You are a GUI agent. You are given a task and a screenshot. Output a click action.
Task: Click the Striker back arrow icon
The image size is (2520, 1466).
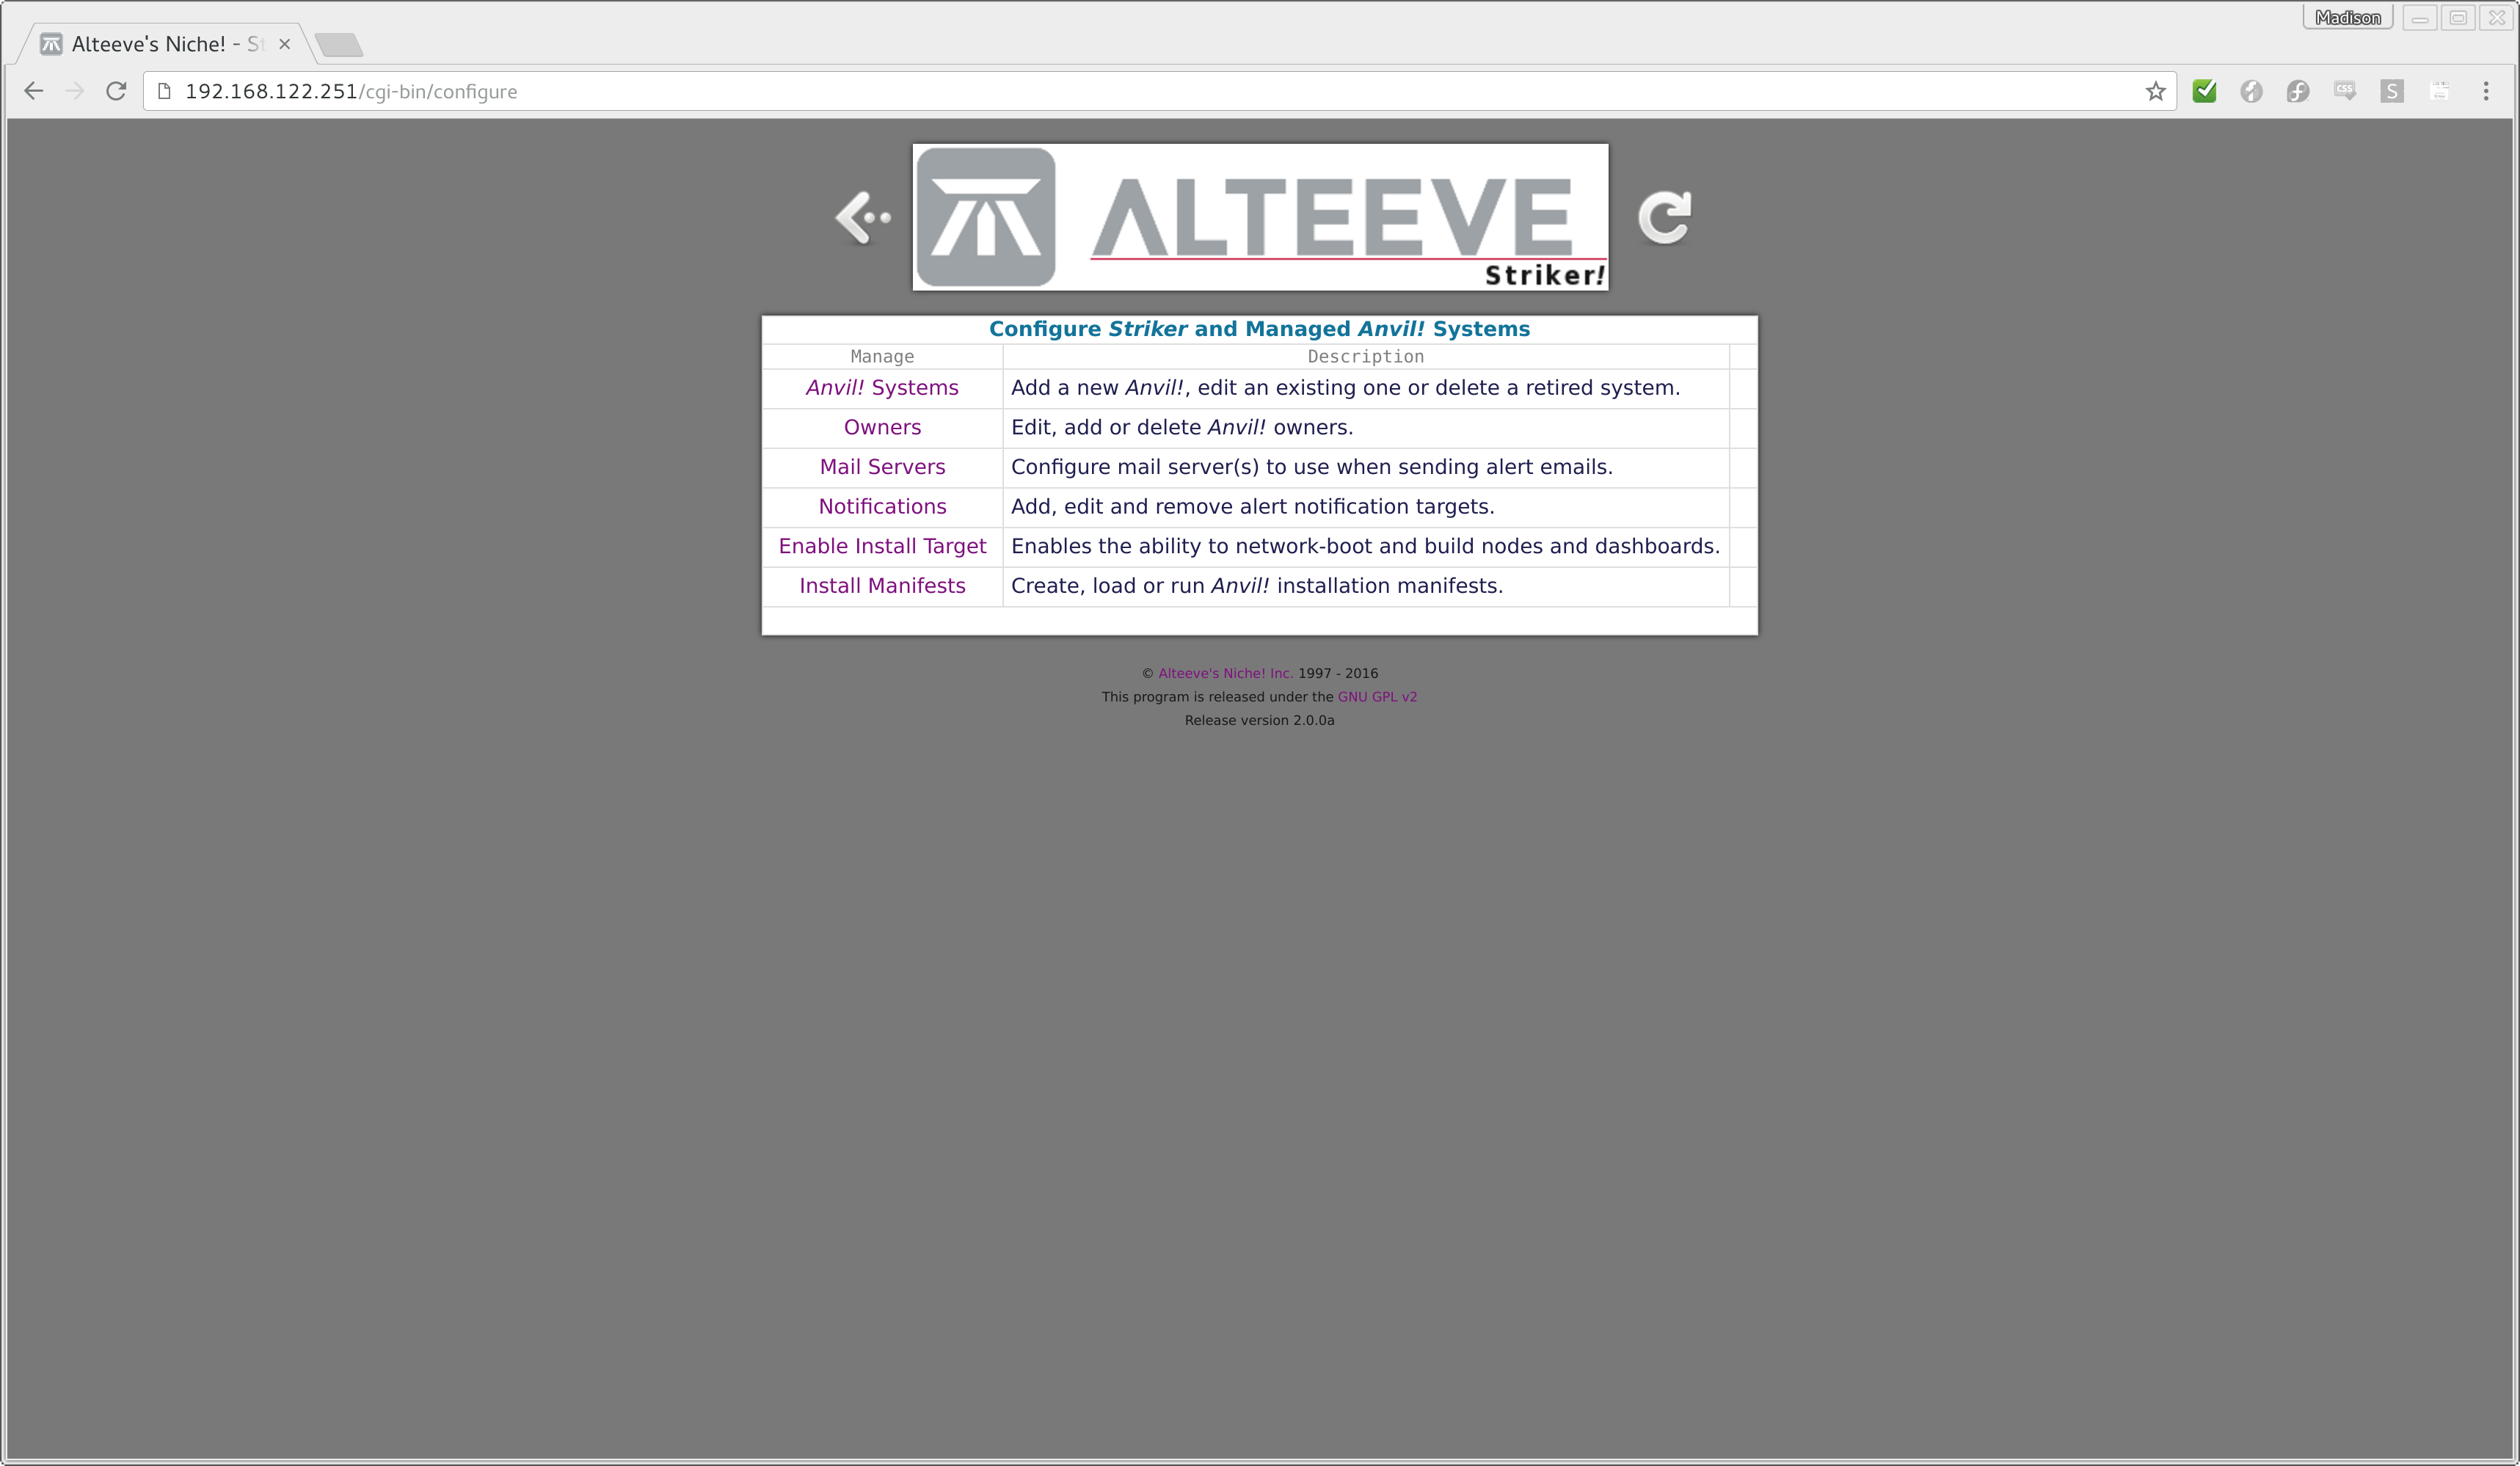click(863, 217)
